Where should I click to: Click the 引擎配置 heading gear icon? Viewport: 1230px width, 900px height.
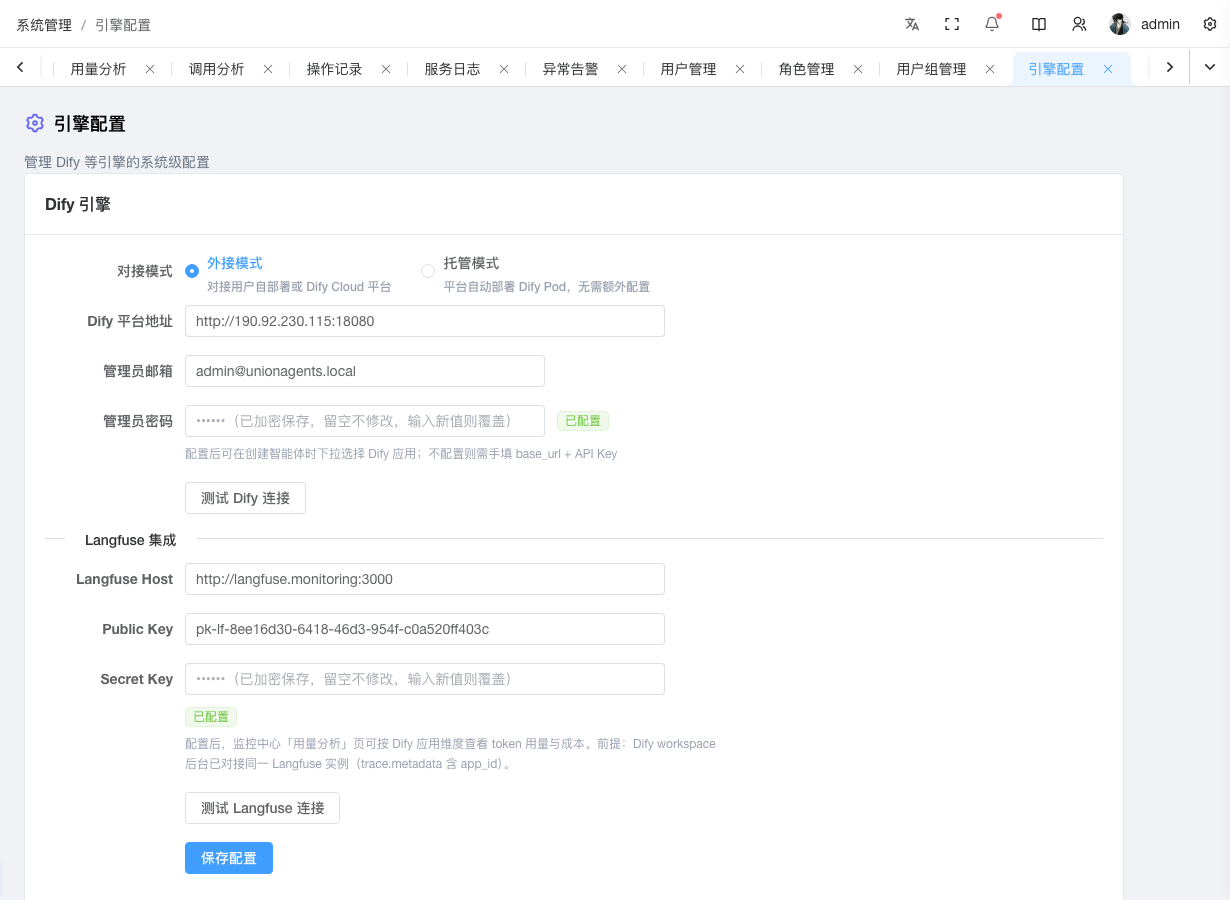click(x=35, y=123)
